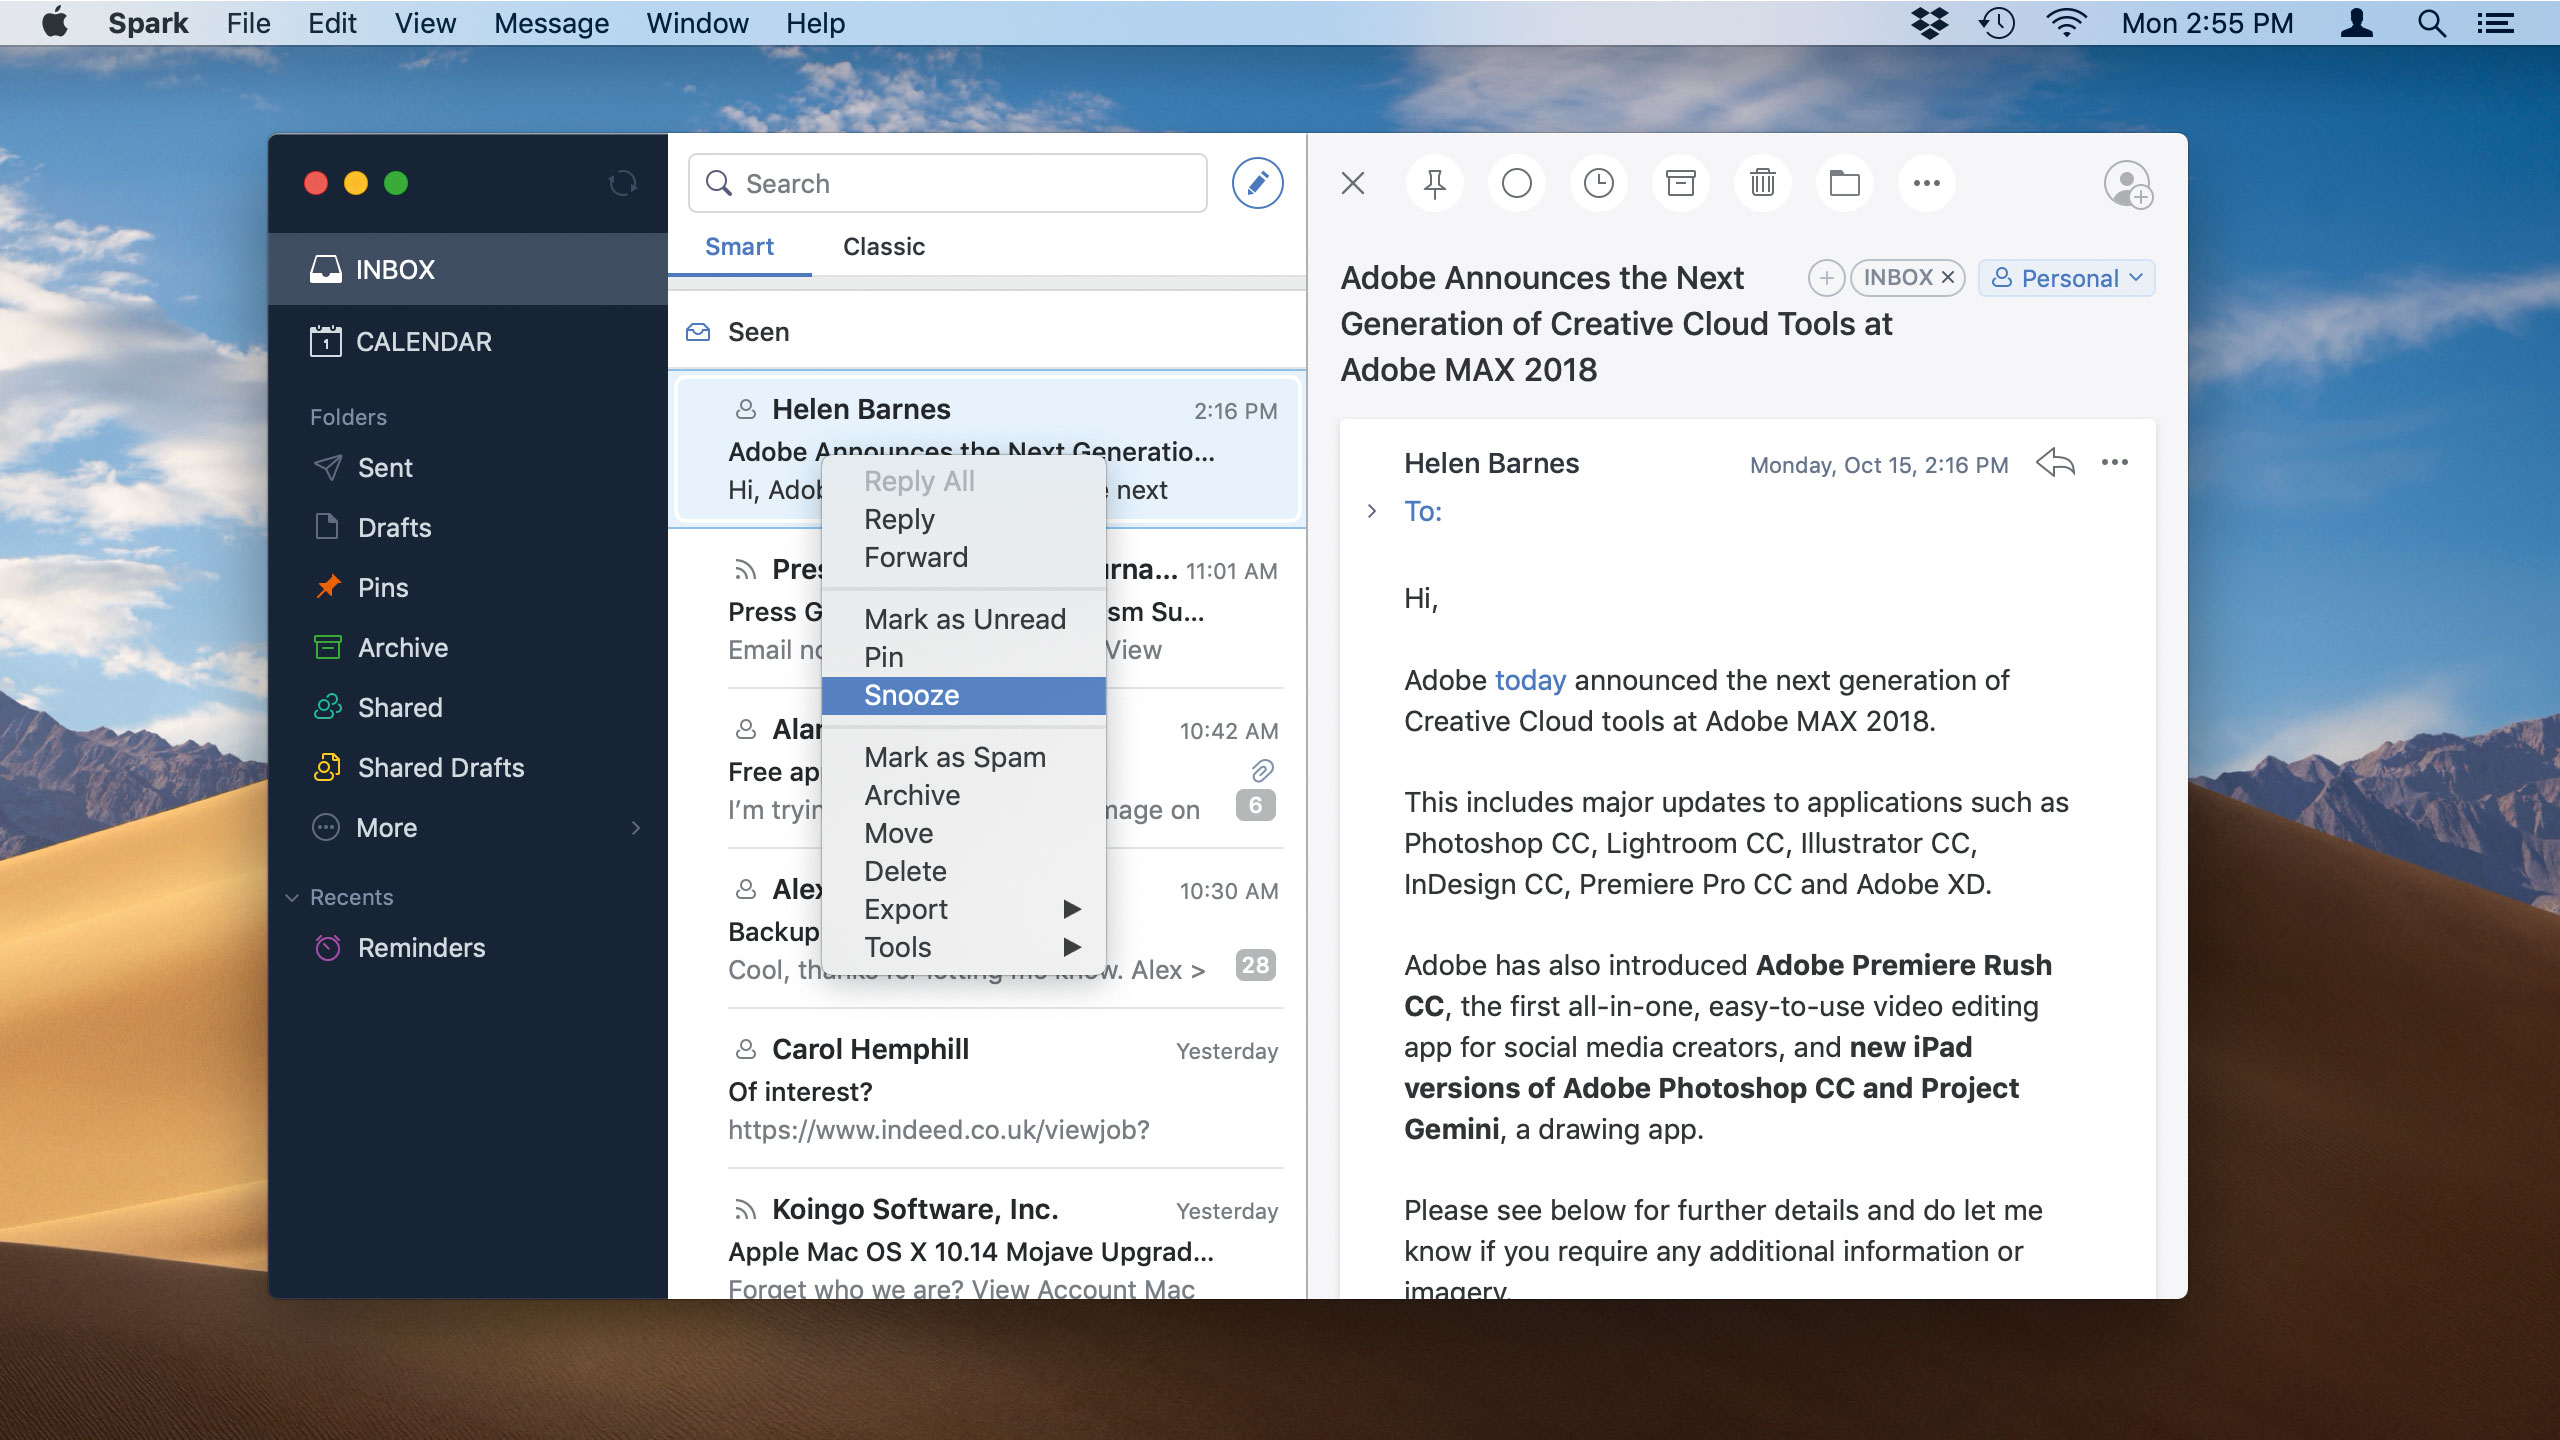The height and width of the screenshot is (1440, 2560).
Task: Open the Export submenu
Action: pyautogui.click(x=964, y=909)
